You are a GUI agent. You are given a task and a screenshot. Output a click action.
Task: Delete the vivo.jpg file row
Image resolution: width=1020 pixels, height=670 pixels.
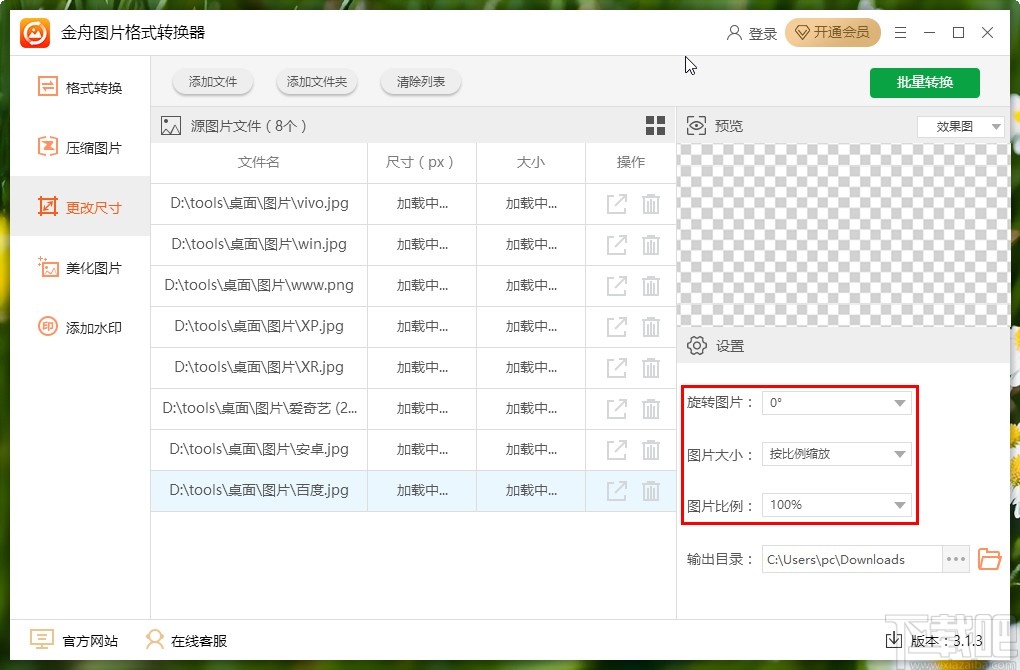(x=651, y=203)
